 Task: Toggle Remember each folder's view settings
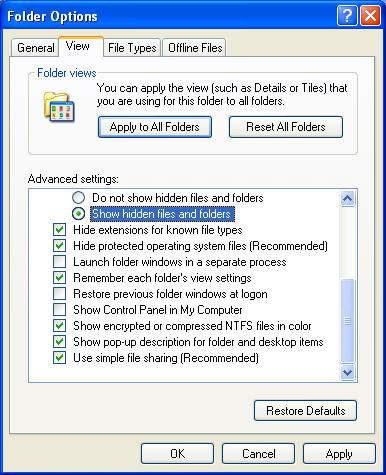59,278
